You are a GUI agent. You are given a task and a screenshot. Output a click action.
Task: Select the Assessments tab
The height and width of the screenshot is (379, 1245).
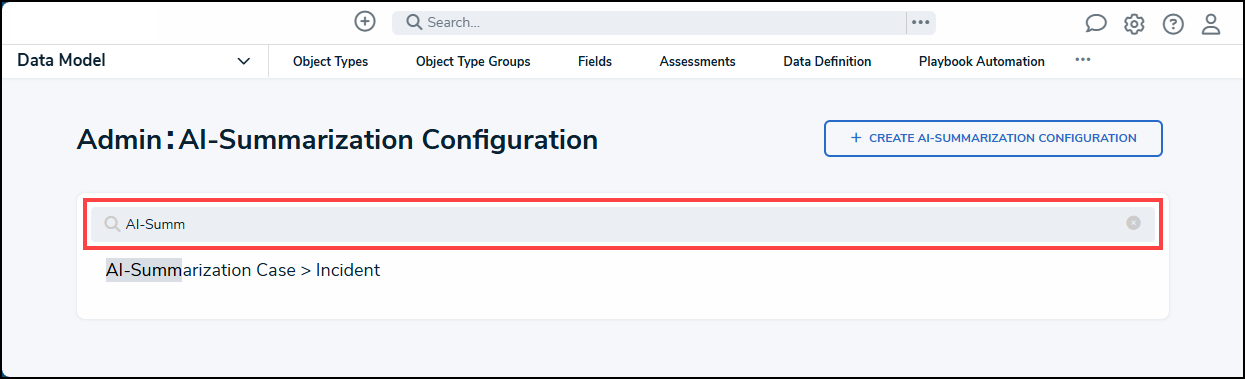tap(697, 61)
